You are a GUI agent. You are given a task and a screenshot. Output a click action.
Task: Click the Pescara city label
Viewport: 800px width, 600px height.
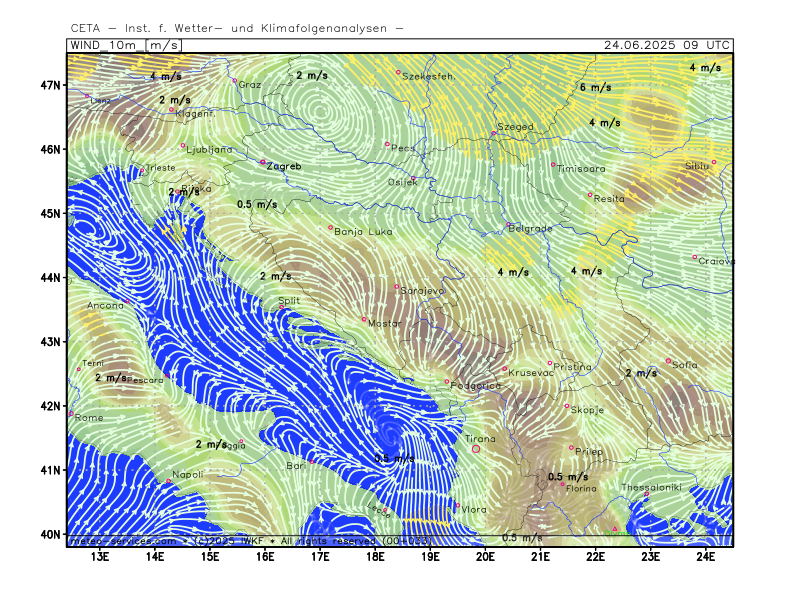coord(145,380)
